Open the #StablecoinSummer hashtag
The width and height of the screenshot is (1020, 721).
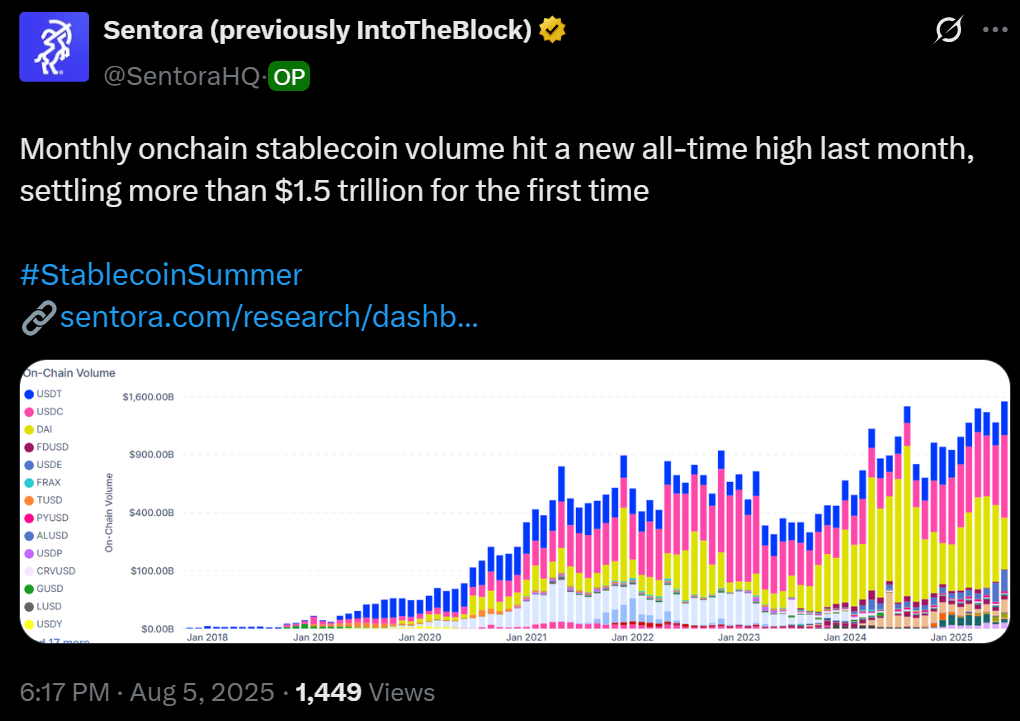(161, 275)
